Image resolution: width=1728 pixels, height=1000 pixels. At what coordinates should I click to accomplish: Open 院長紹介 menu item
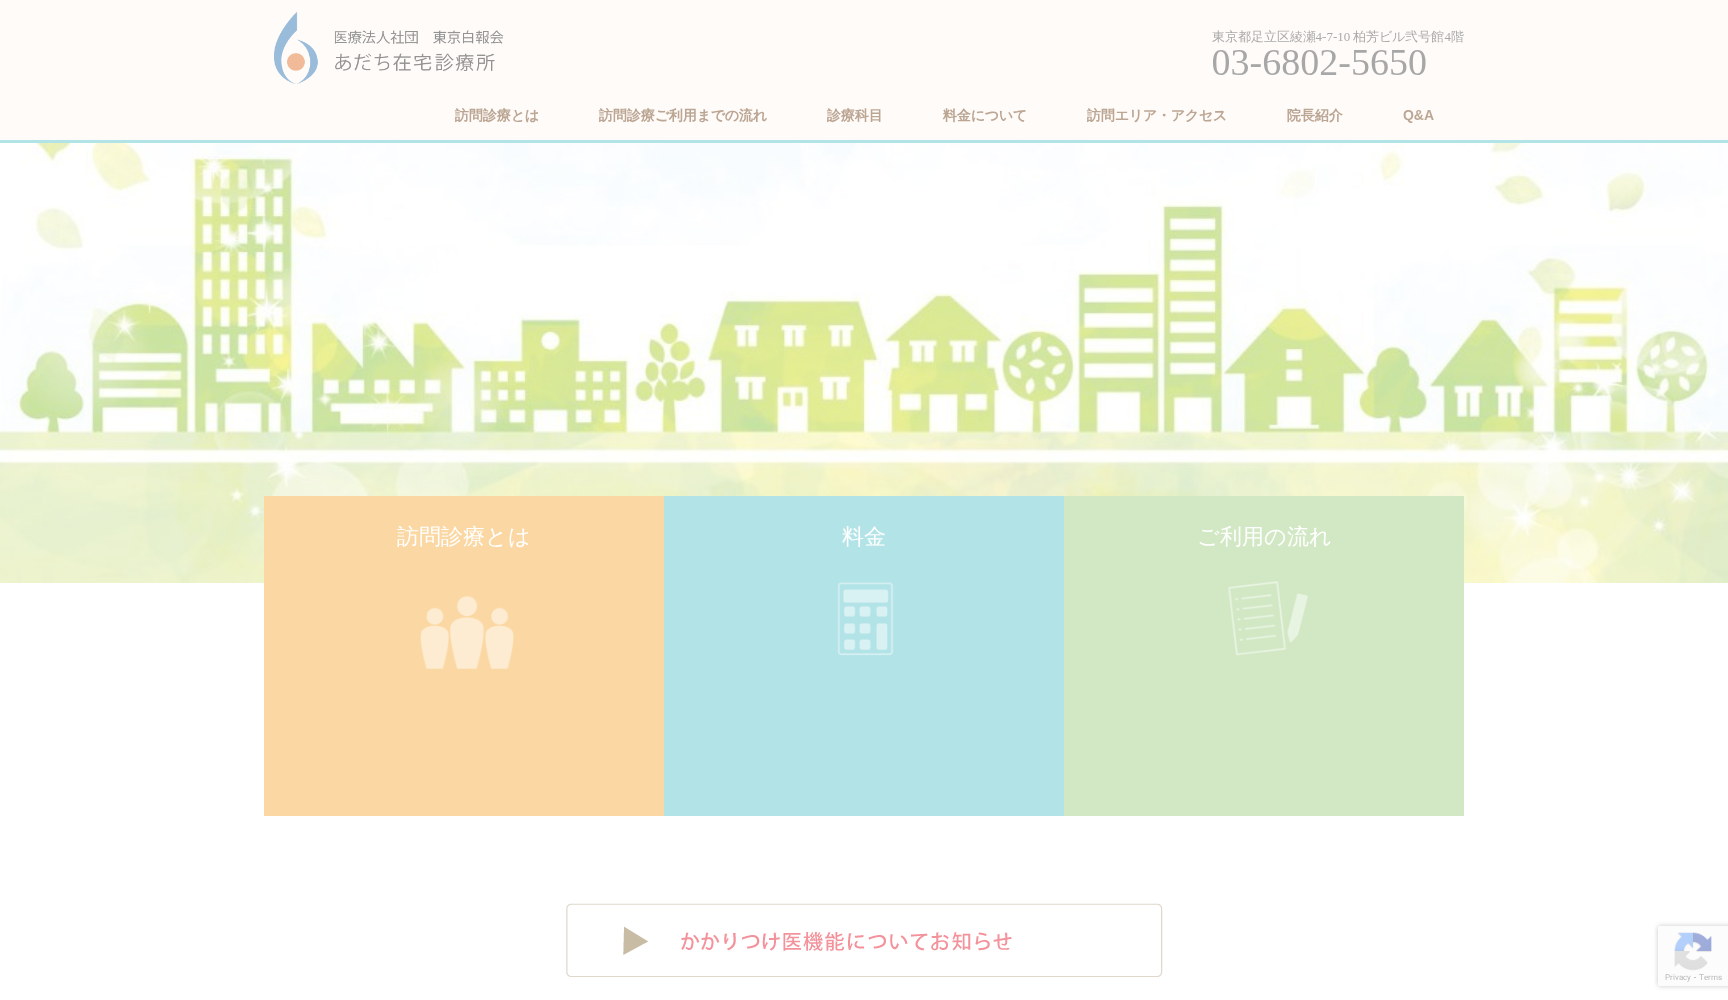pos(1314,115)
